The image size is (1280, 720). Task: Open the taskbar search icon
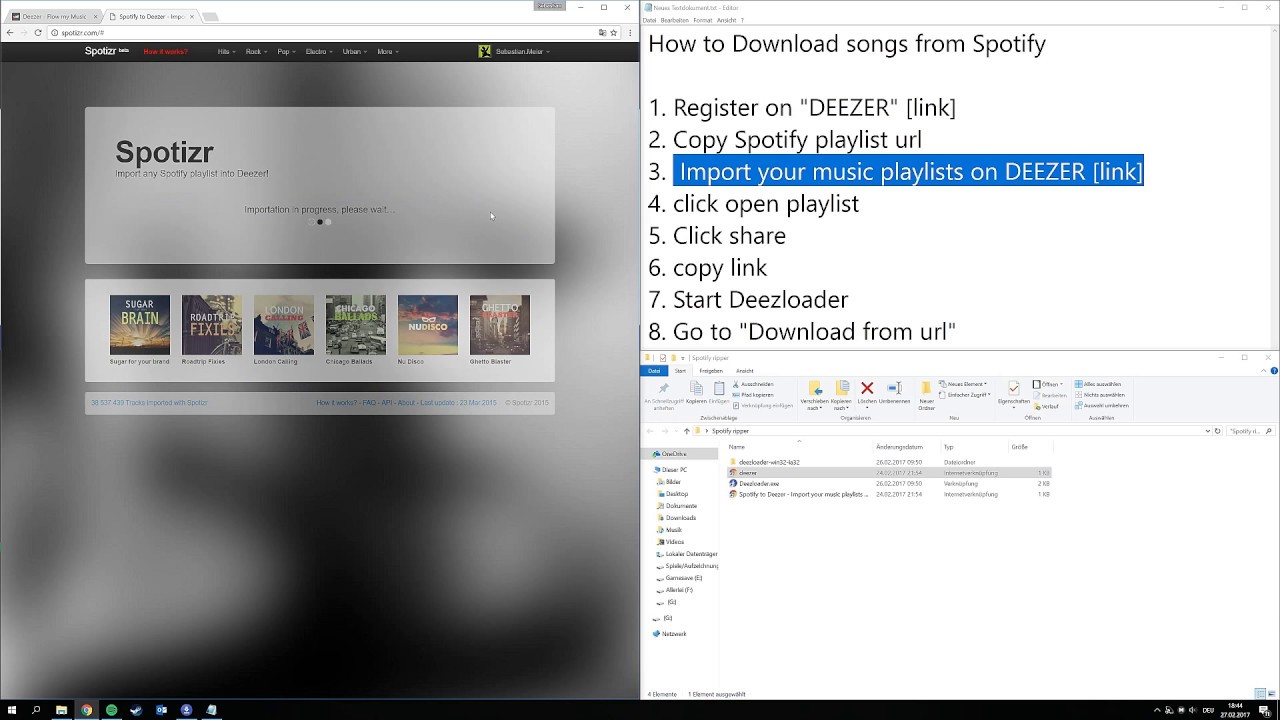coord(36,710)
